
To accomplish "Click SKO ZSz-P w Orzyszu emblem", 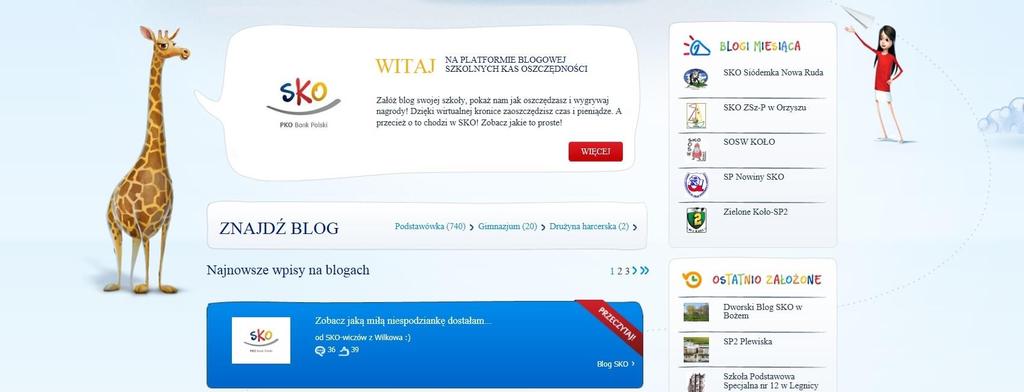I will click(x=696, y=116).
